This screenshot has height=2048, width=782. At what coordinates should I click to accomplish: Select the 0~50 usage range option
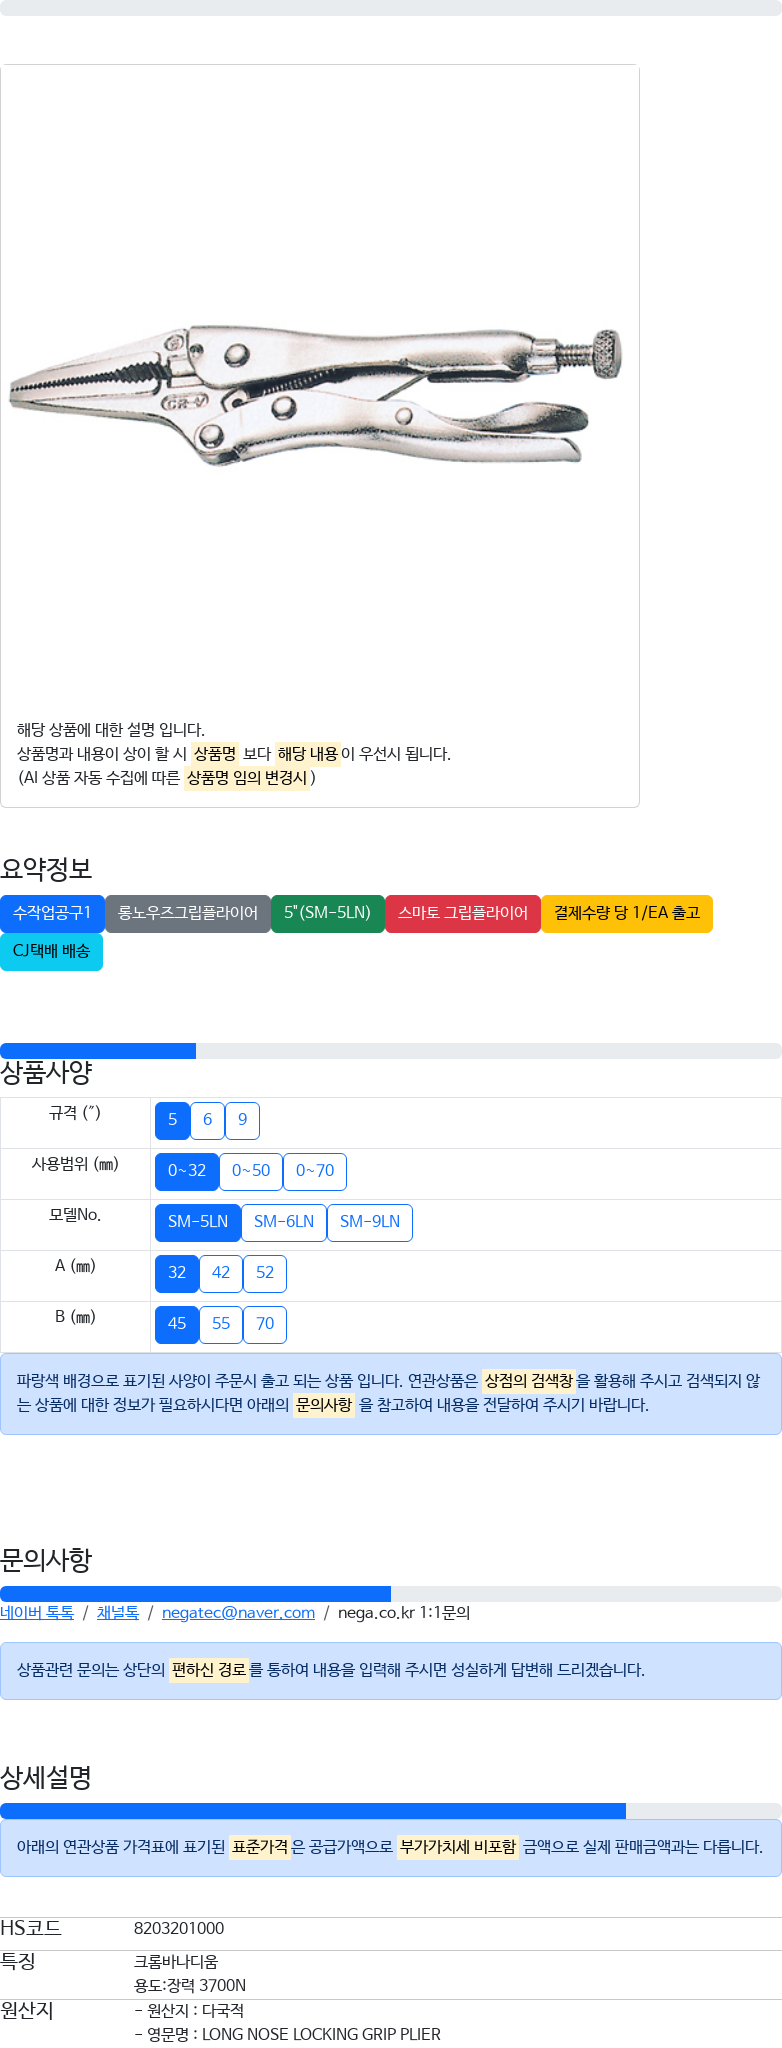pos(251,1171)
